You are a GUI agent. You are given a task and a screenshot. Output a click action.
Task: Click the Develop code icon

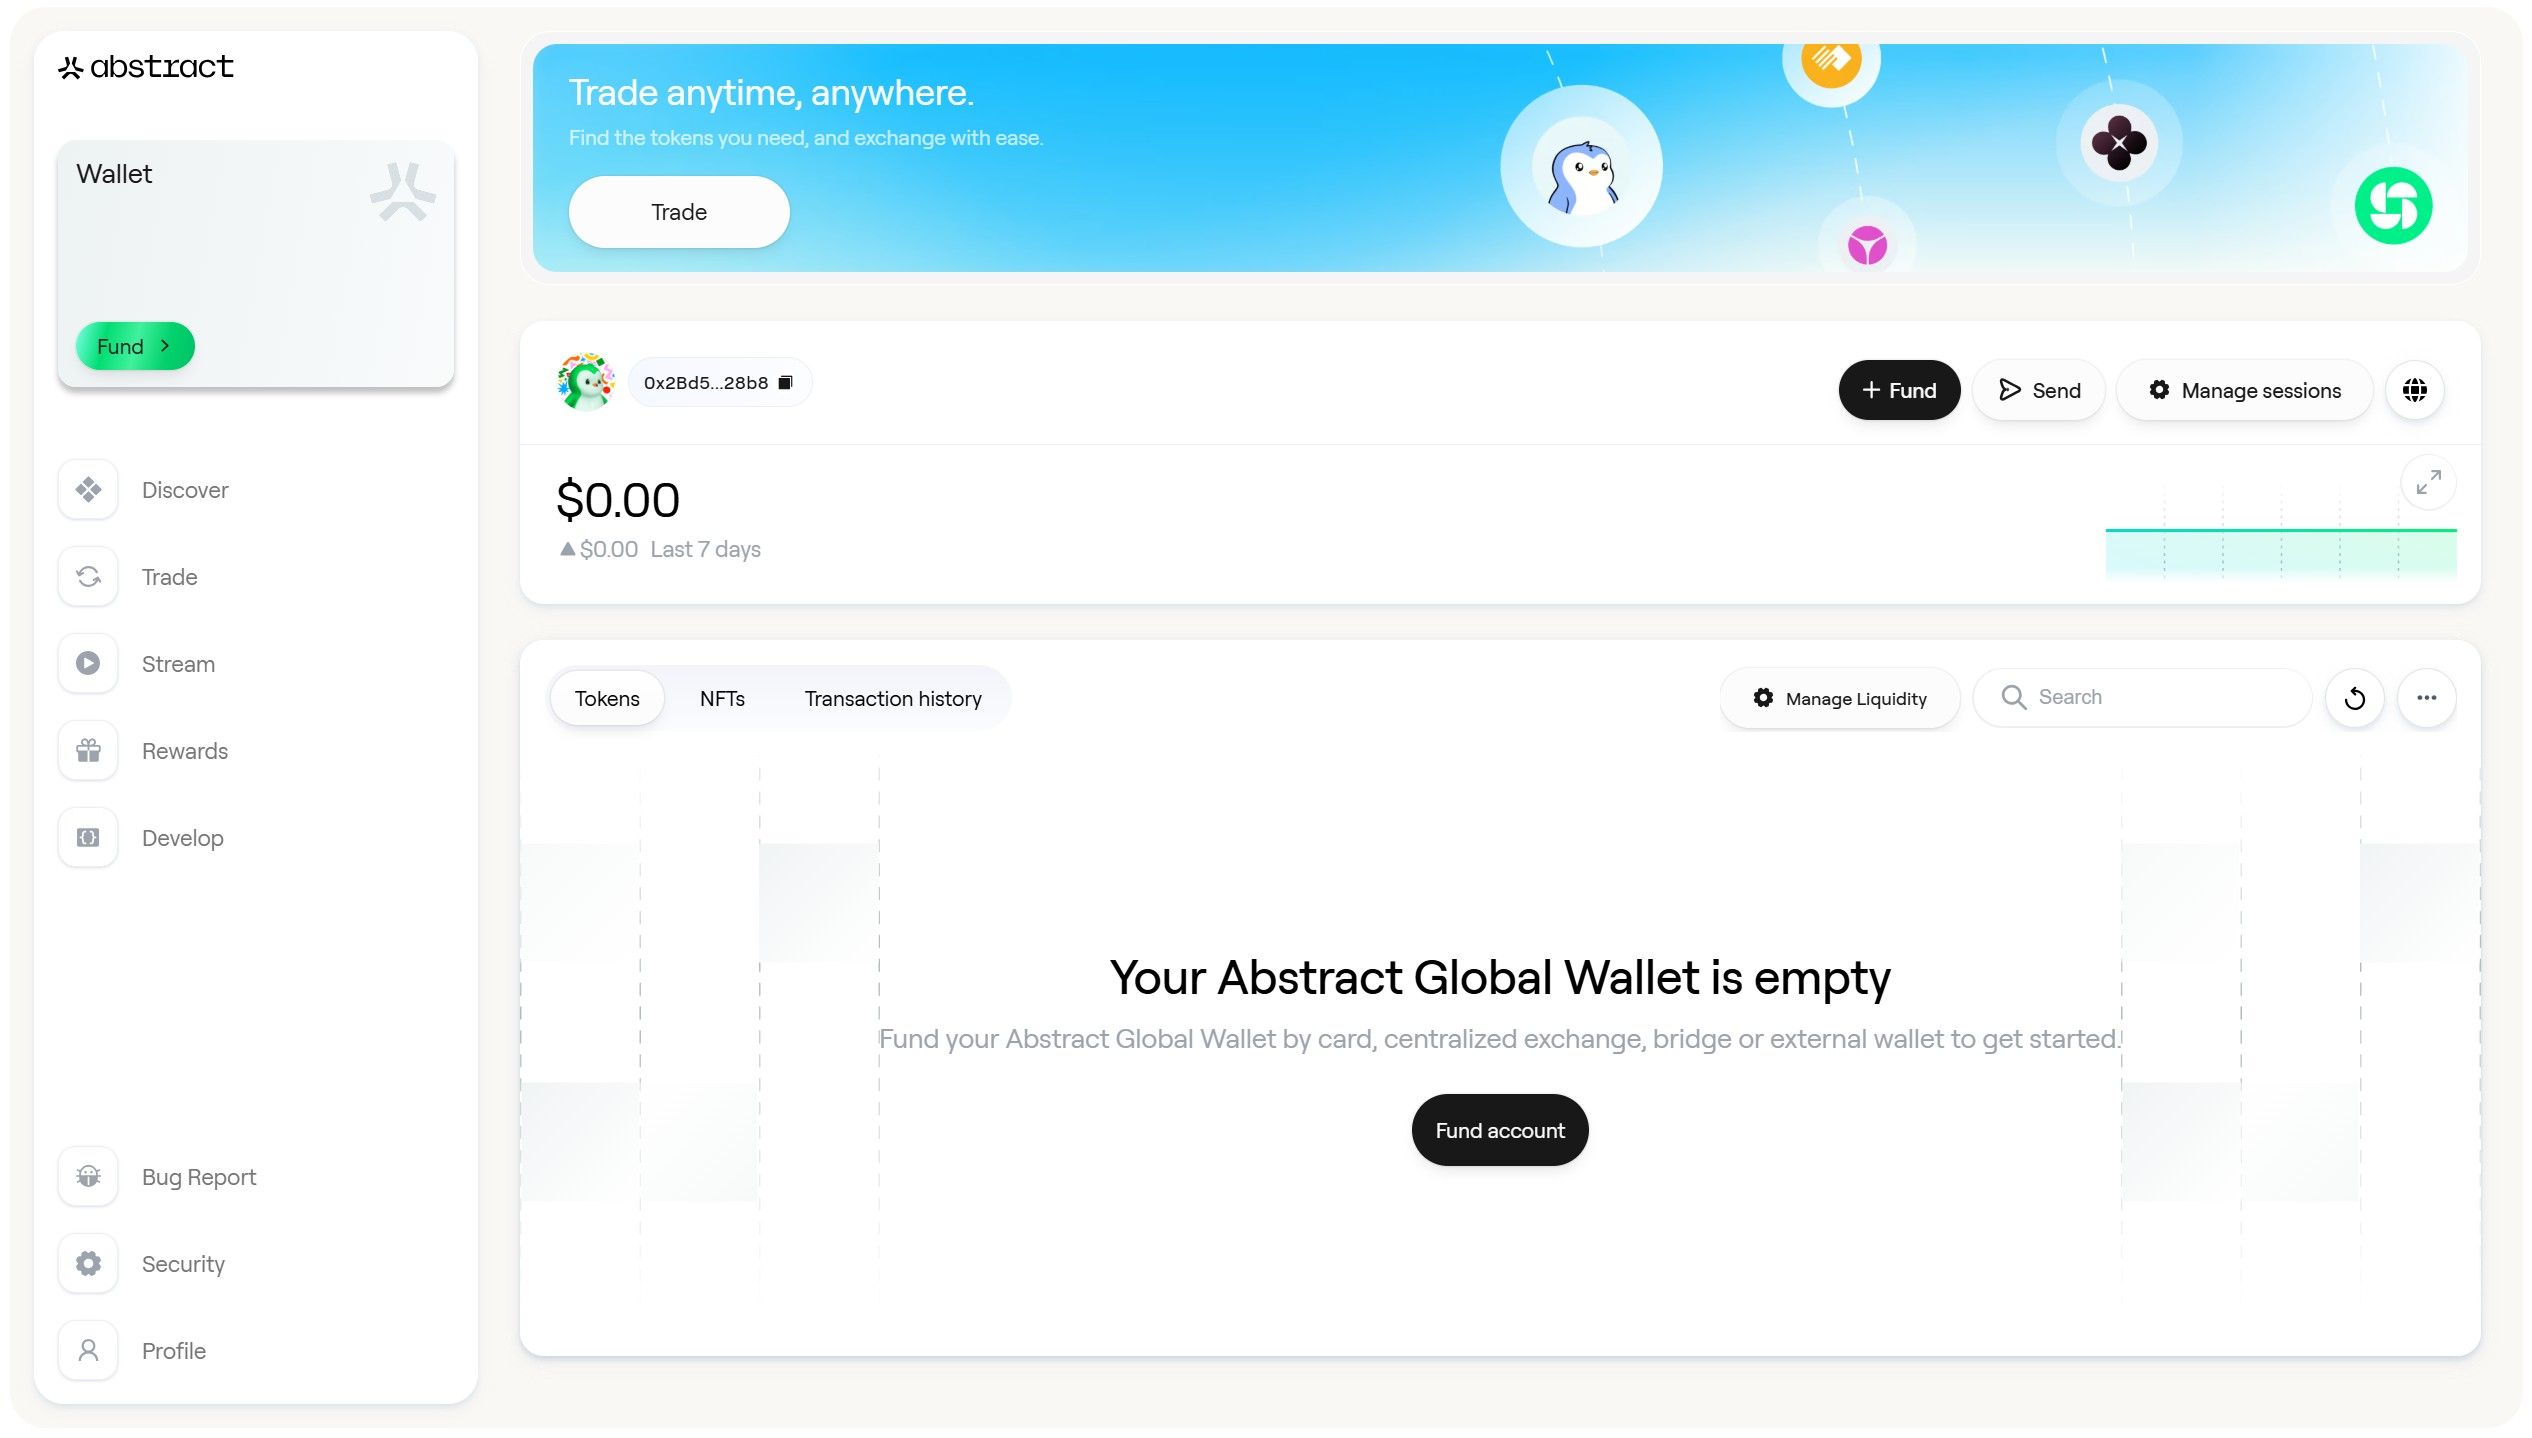pos(88,838)
